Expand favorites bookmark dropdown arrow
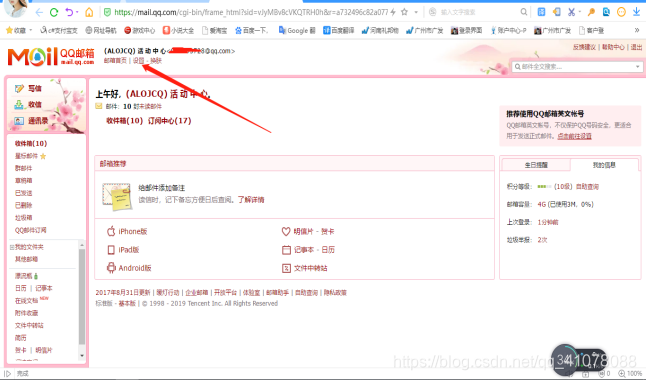 click(x=30, y=30)
